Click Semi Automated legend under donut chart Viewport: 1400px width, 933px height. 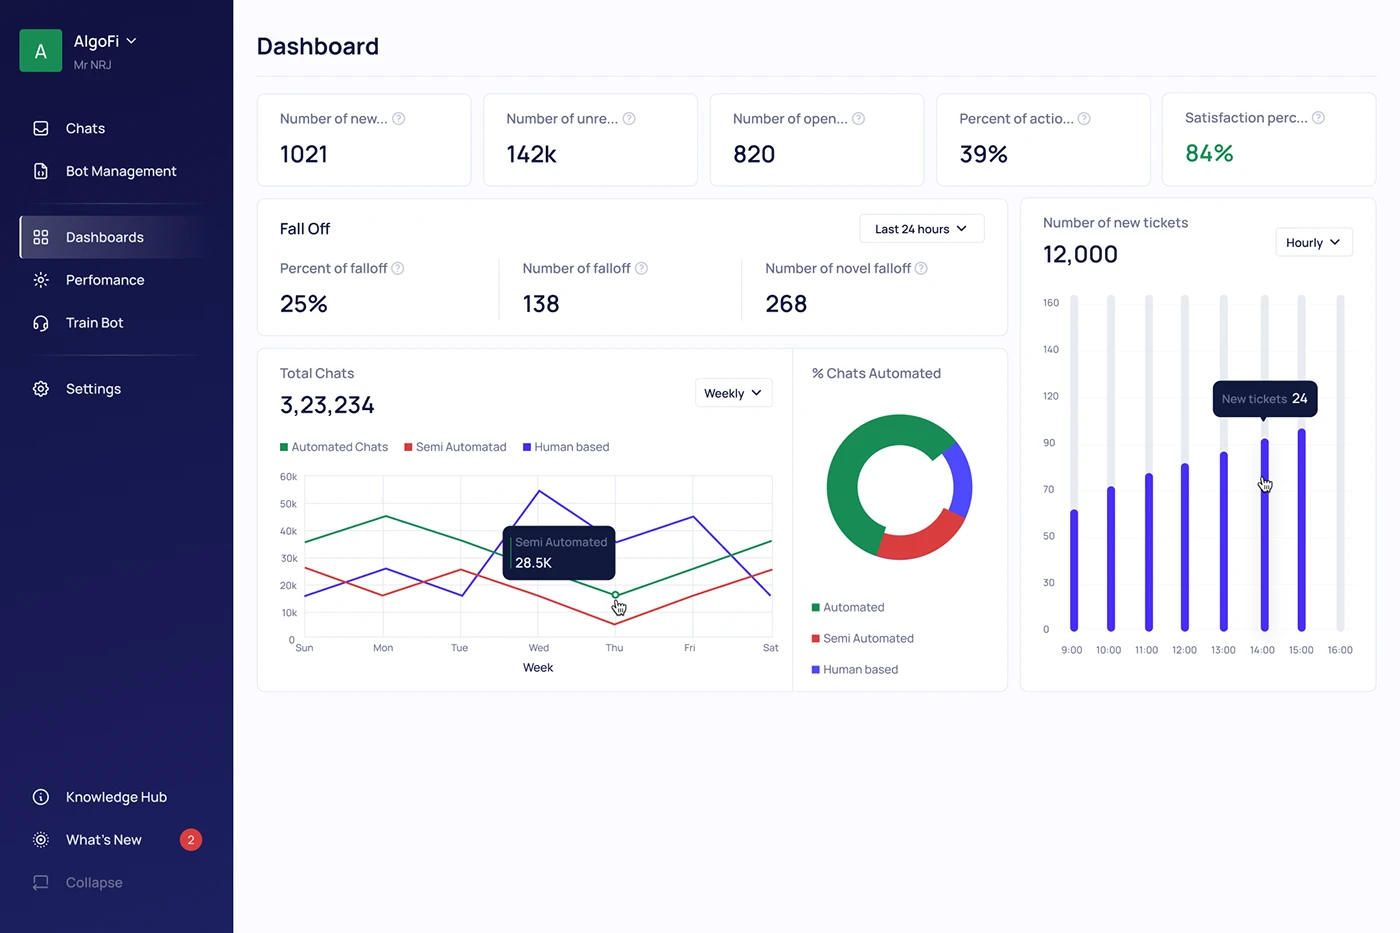(x=863, y=638)
